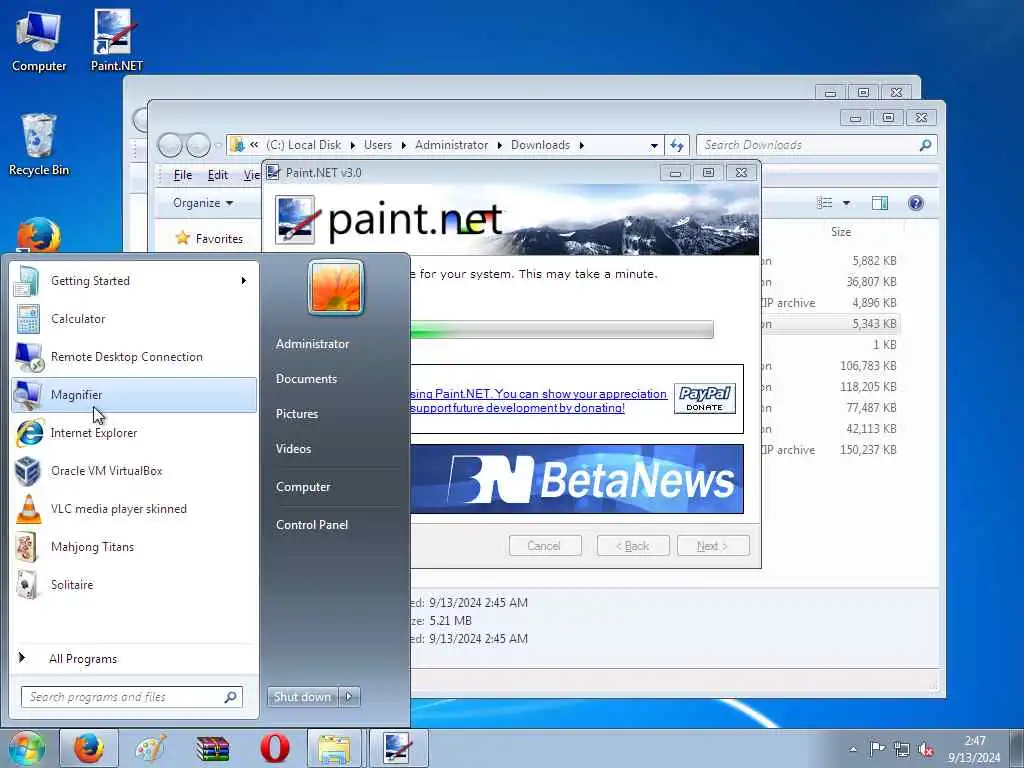Open the File menu in Explorer

(183, 175)
